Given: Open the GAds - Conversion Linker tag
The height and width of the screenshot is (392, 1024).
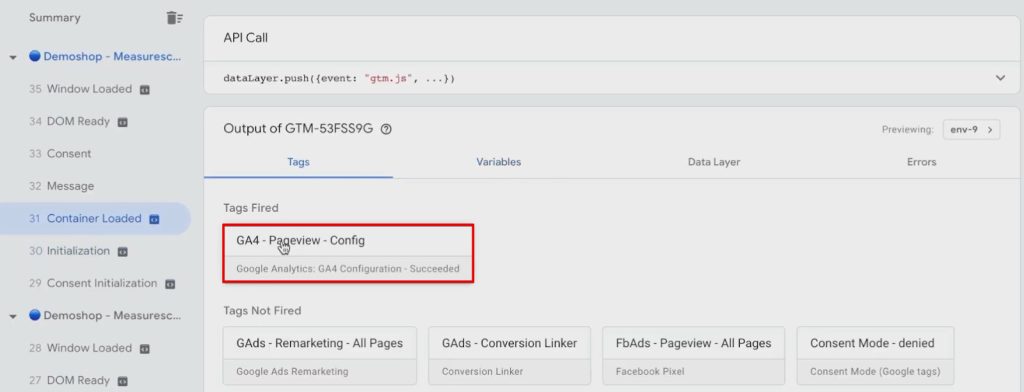Looking at the screenshot, I should coord(509,355).
